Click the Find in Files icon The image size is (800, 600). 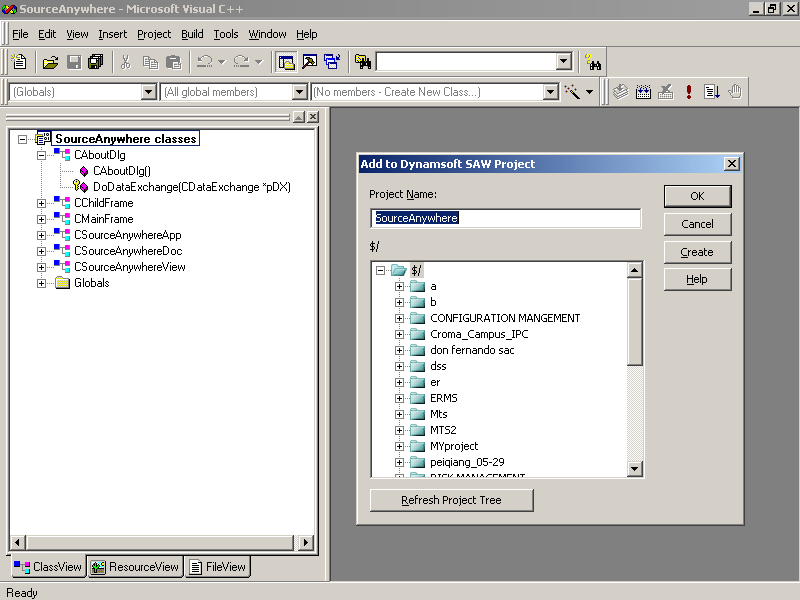click(363, 62)
